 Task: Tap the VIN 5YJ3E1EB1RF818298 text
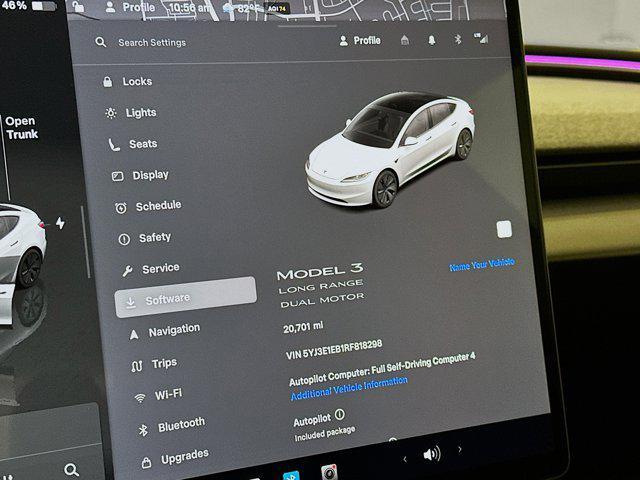(334, 350)
